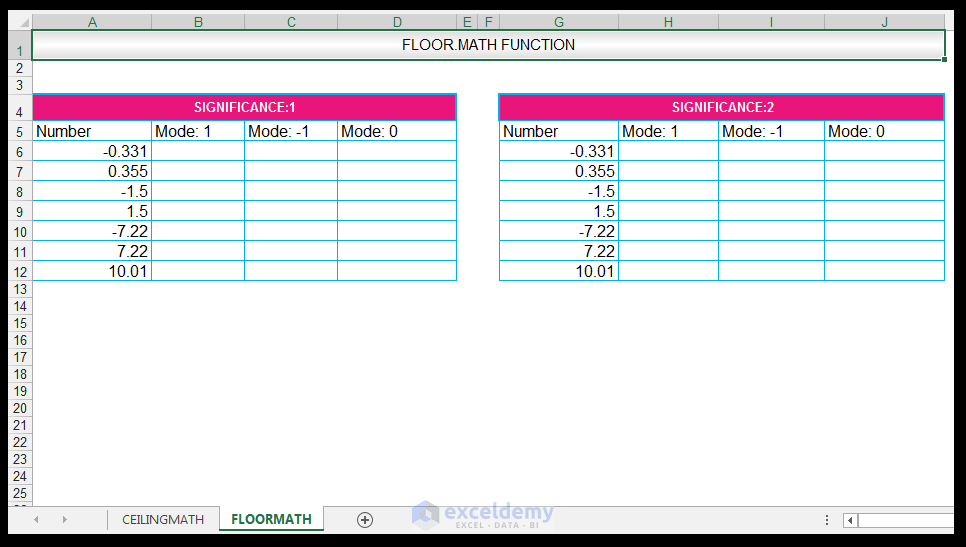Select cell A12 containing 10.01
Viewport: 966px width, 547px height.
click(92, 271)
